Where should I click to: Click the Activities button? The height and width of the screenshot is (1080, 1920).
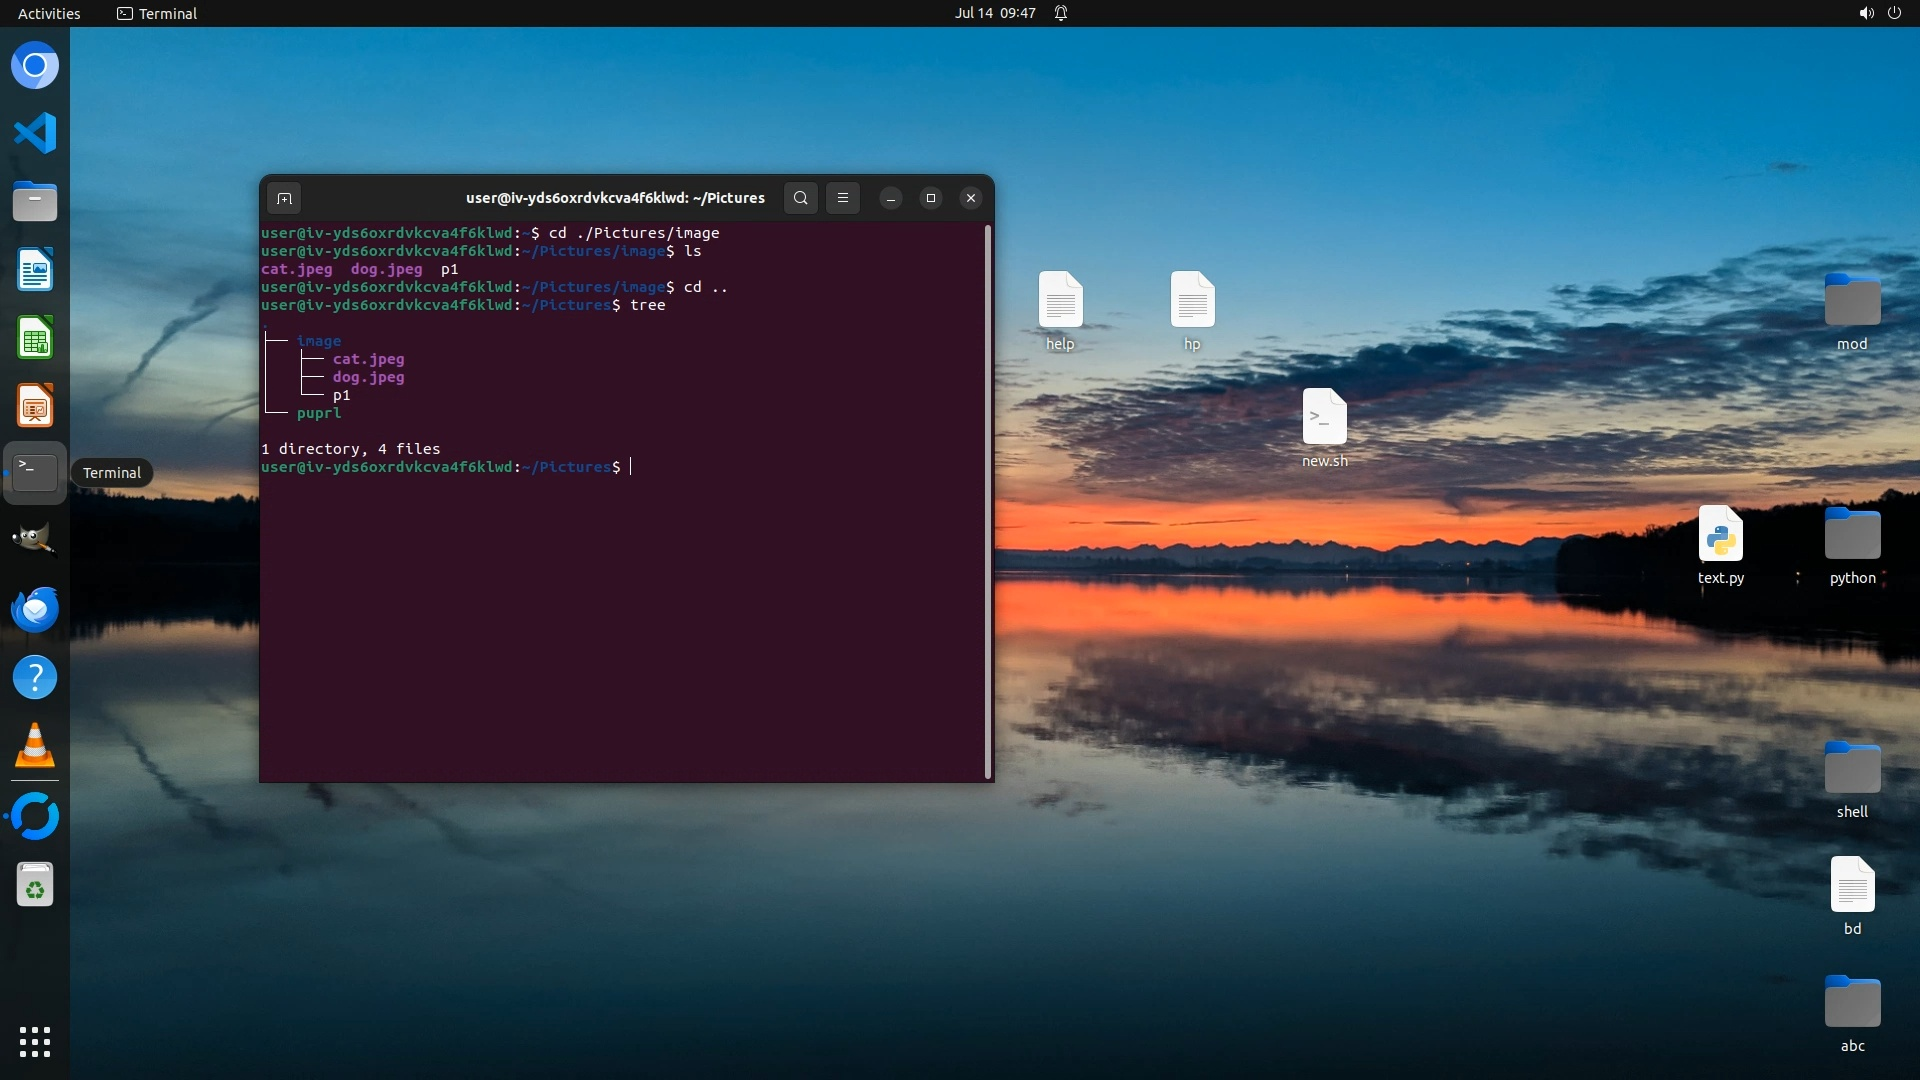[49, 13]
